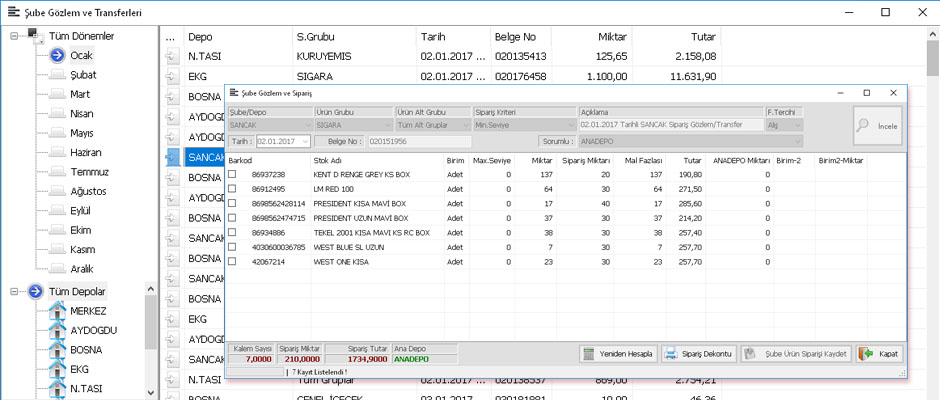
Task: Click the Sipariş Dekontu button
Action: (699, 354)
